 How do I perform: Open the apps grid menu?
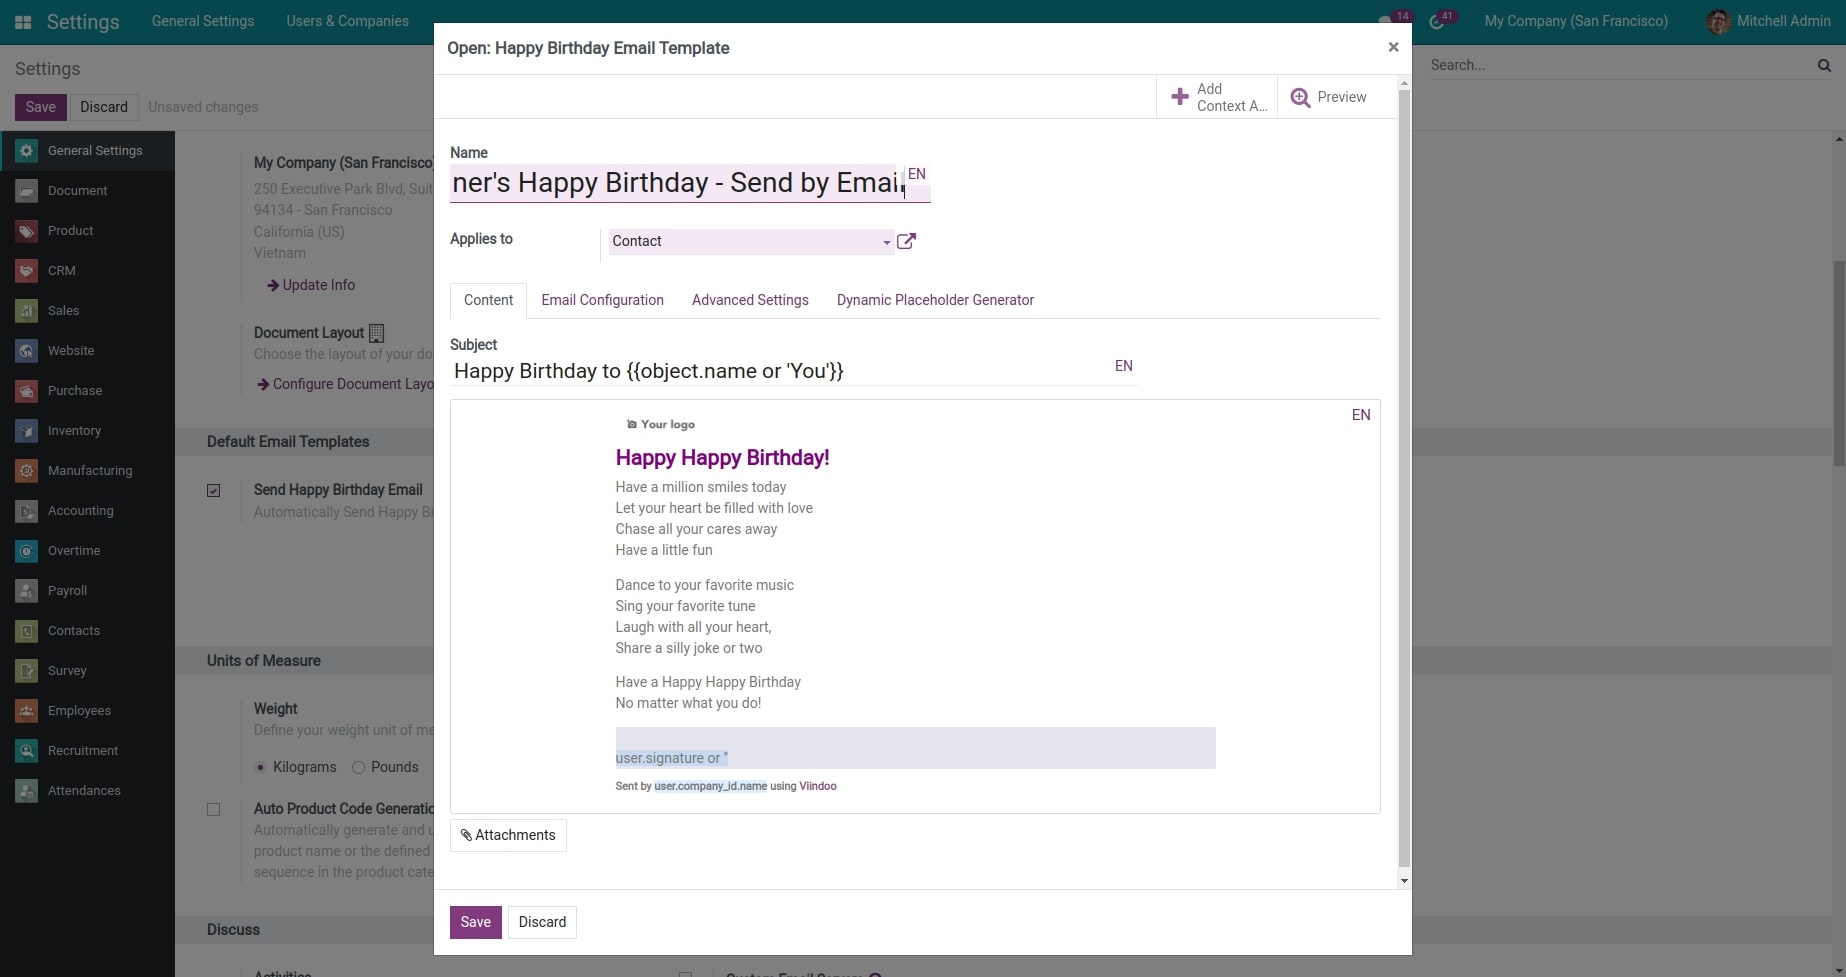coord(22,21)
